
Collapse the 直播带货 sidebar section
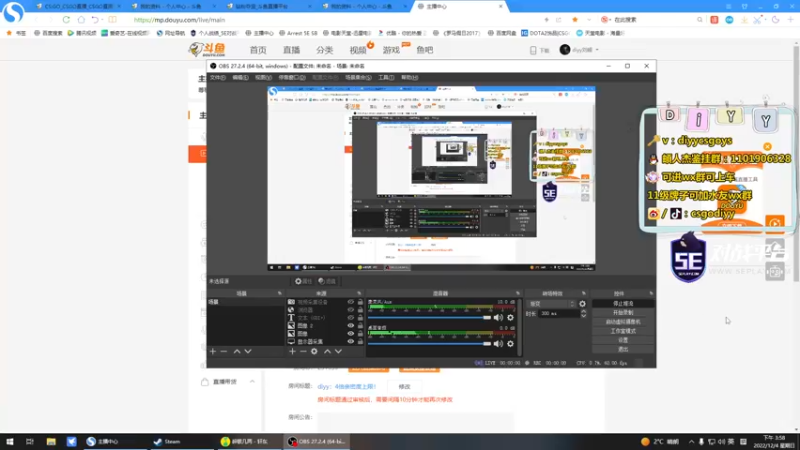click(x=252, y=382)
